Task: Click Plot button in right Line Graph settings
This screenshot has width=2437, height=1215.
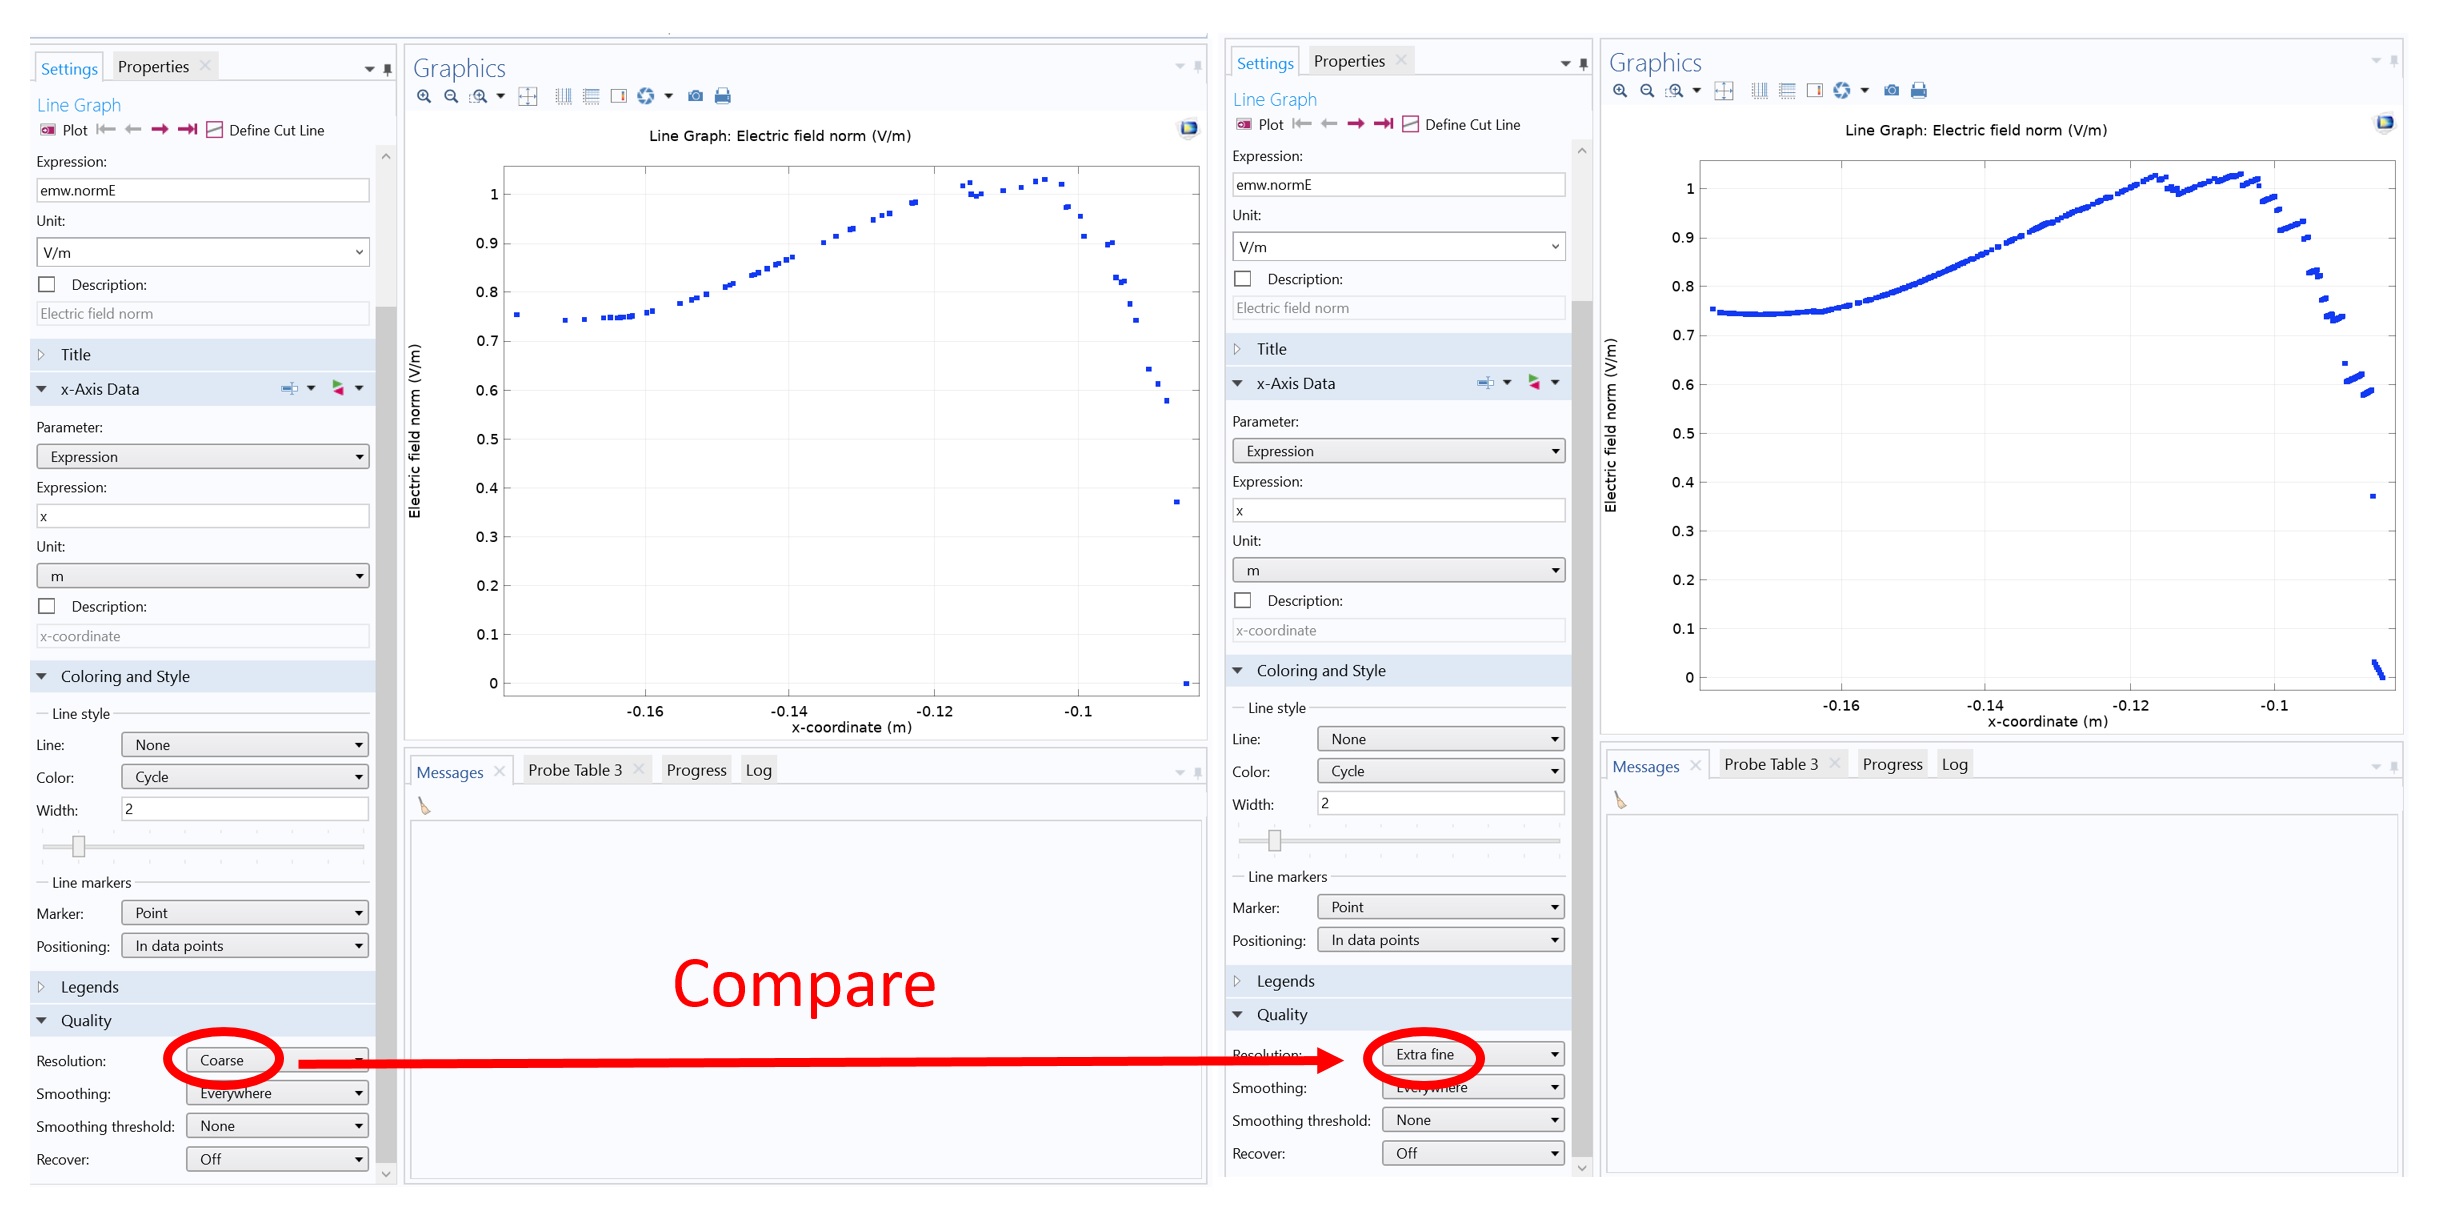Action: 1260,124
